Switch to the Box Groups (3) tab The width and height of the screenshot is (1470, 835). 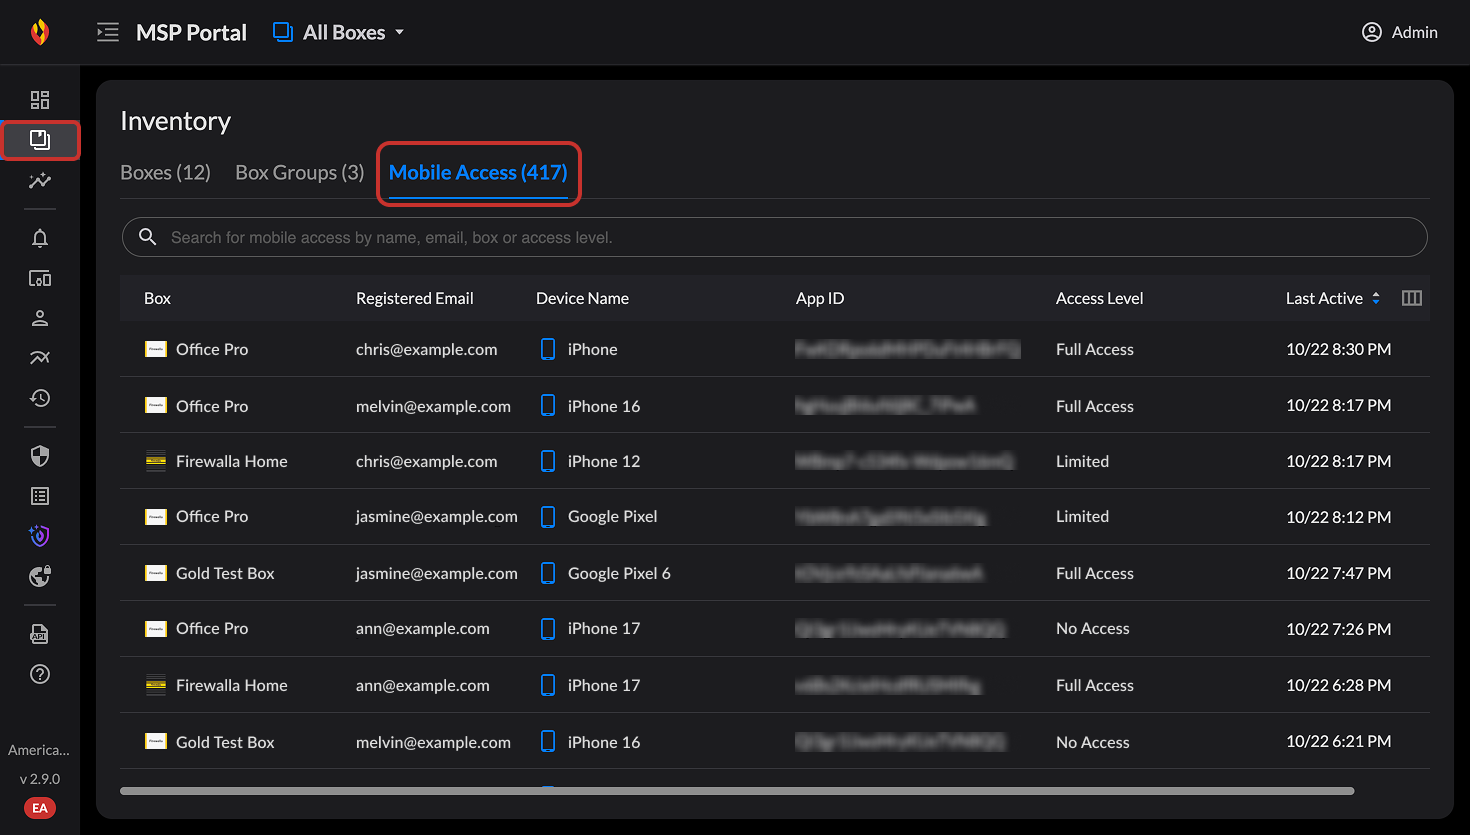(299, 172)
